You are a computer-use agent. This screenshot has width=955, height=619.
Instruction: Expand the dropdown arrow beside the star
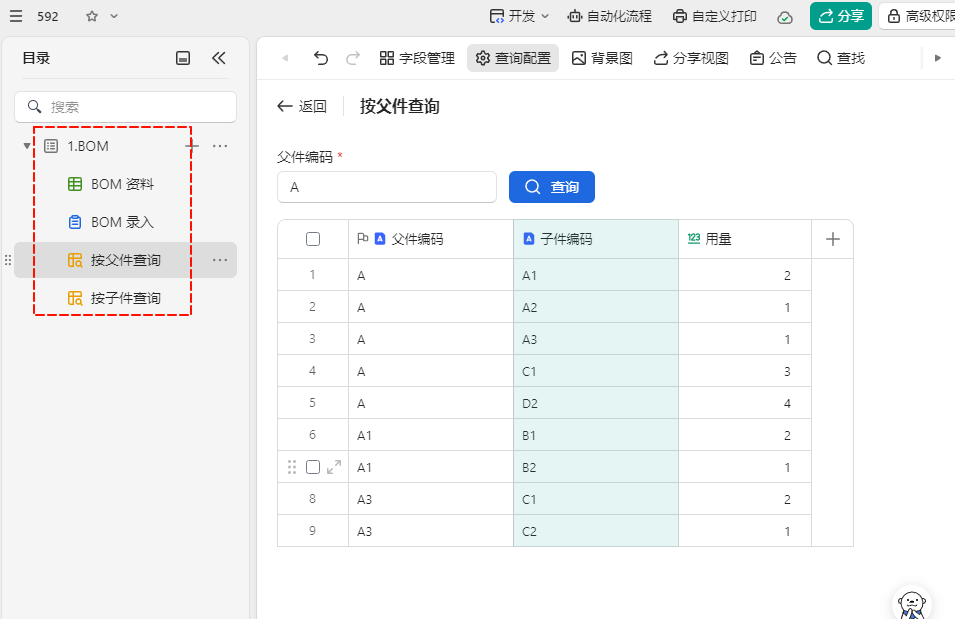pos(114,16)
